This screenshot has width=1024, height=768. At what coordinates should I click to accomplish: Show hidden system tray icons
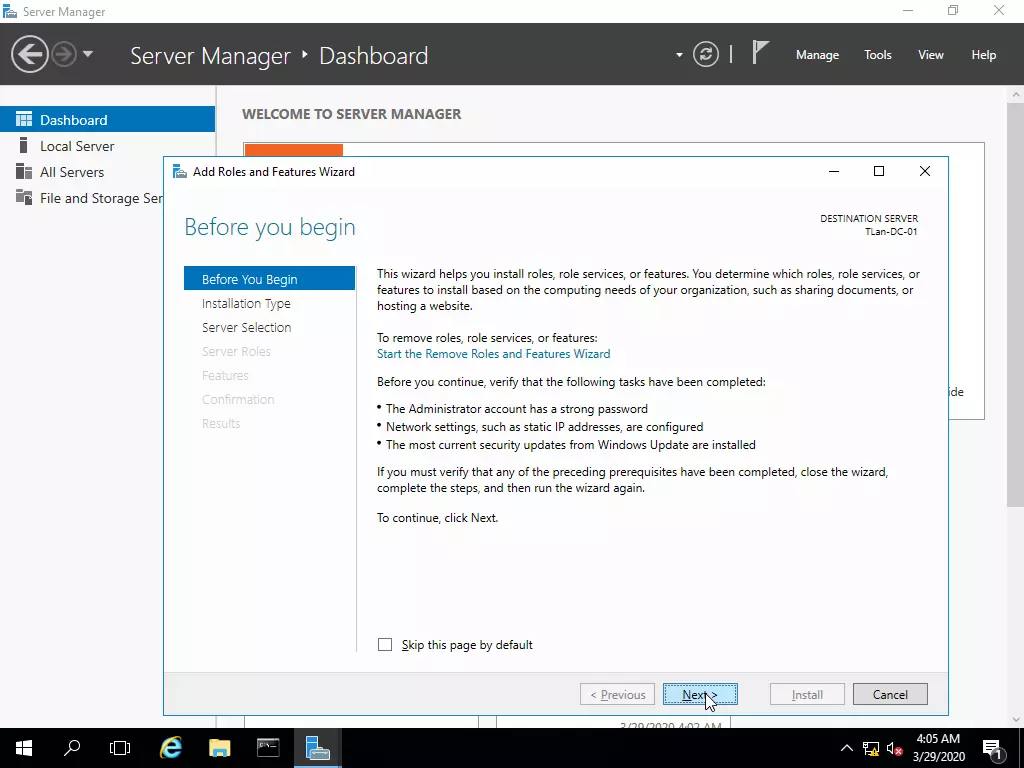(x=846, y=748)
